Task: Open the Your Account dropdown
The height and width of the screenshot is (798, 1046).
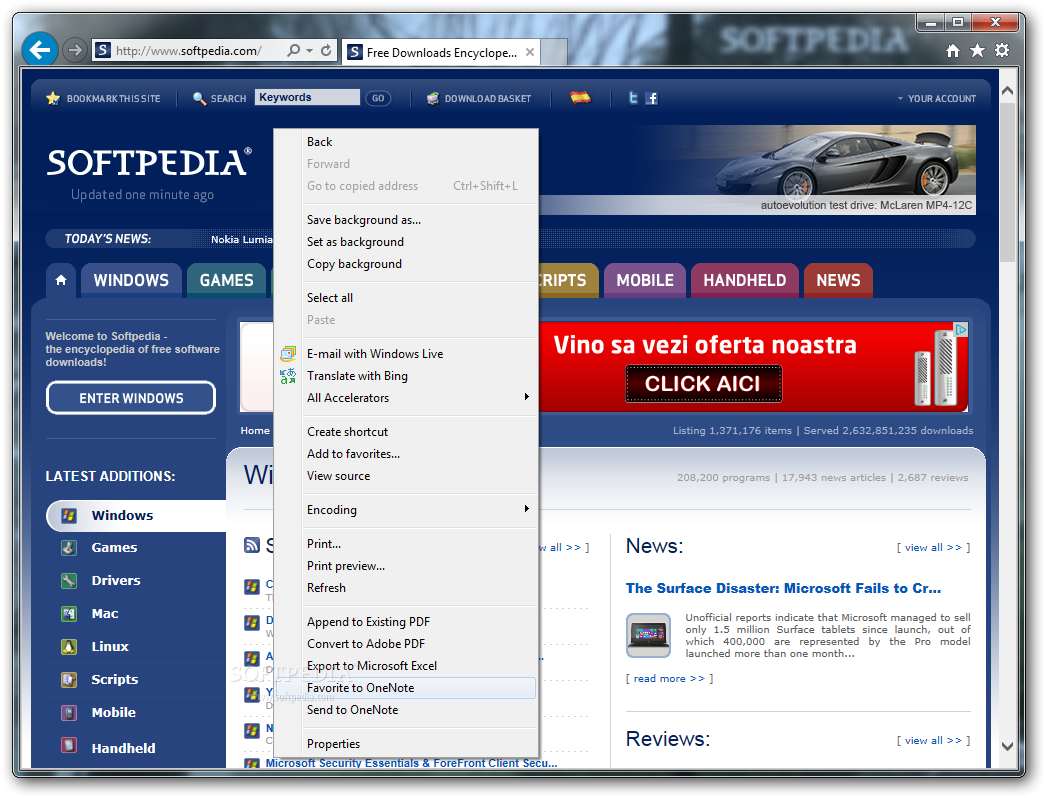Action: [x=937, y=99]
